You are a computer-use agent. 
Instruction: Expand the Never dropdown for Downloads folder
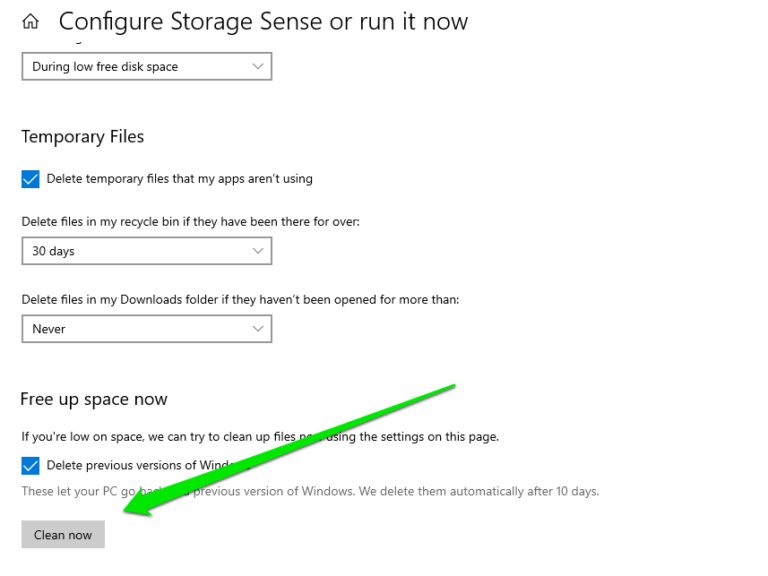[146, 329]
